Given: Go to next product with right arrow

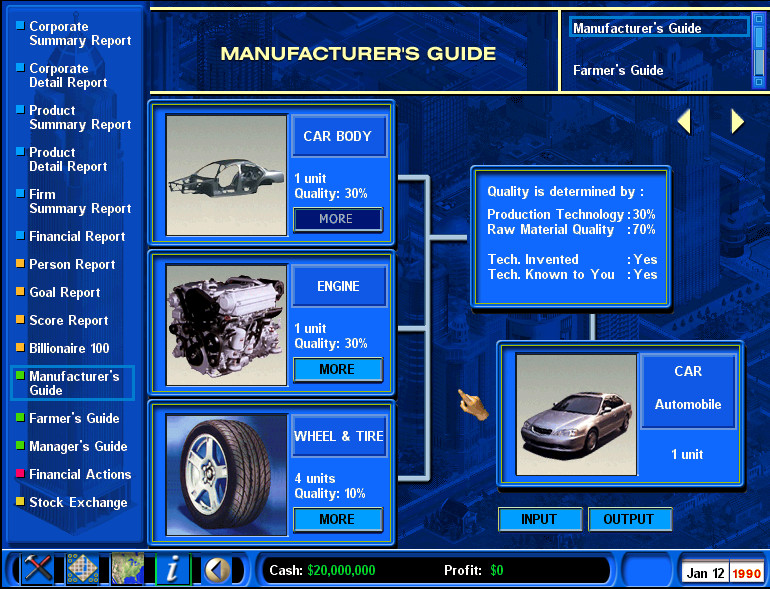Looking at the screenshot, I should [x=738, y=121].
